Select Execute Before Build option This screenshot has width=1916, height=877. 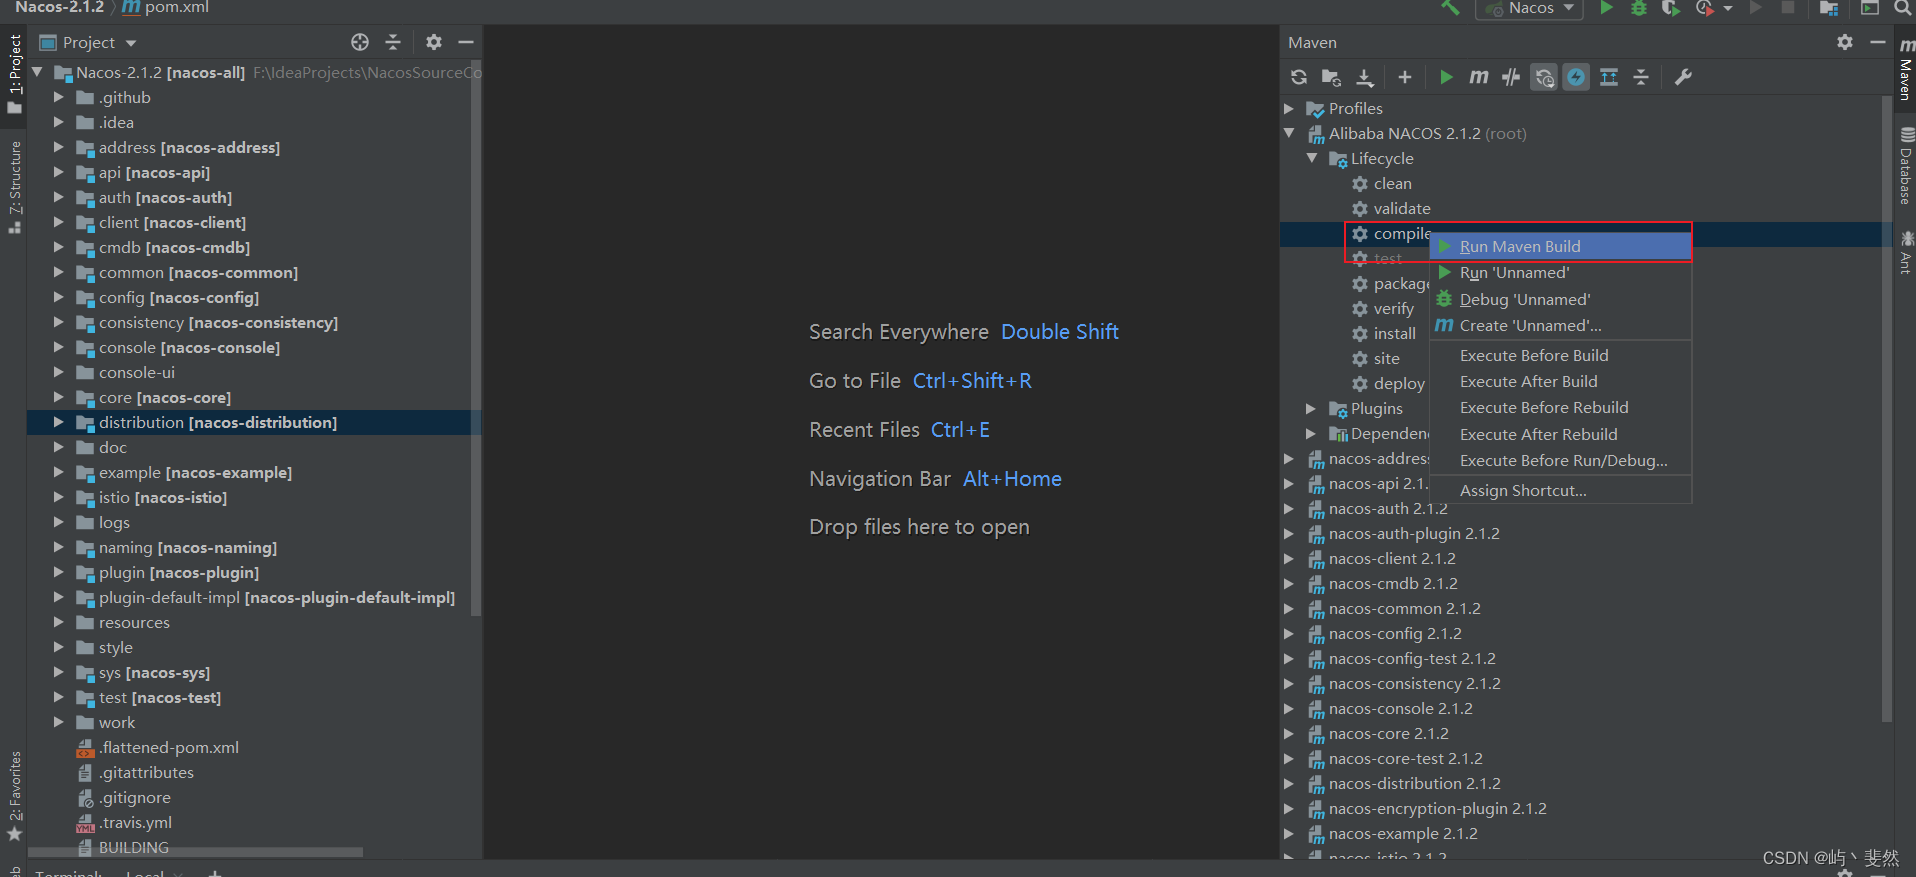click(x=1561, y=355)
